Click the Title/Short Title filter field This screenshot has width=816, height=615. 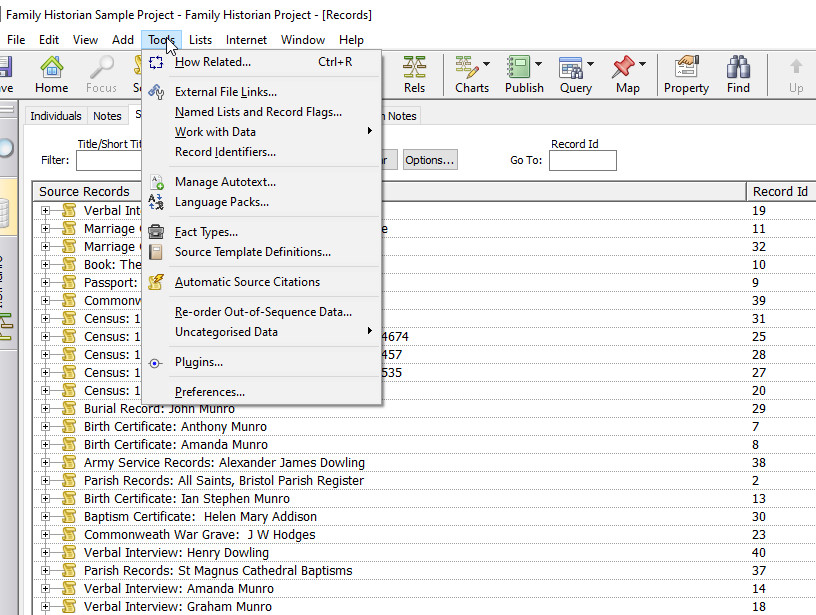pos(109,160)
